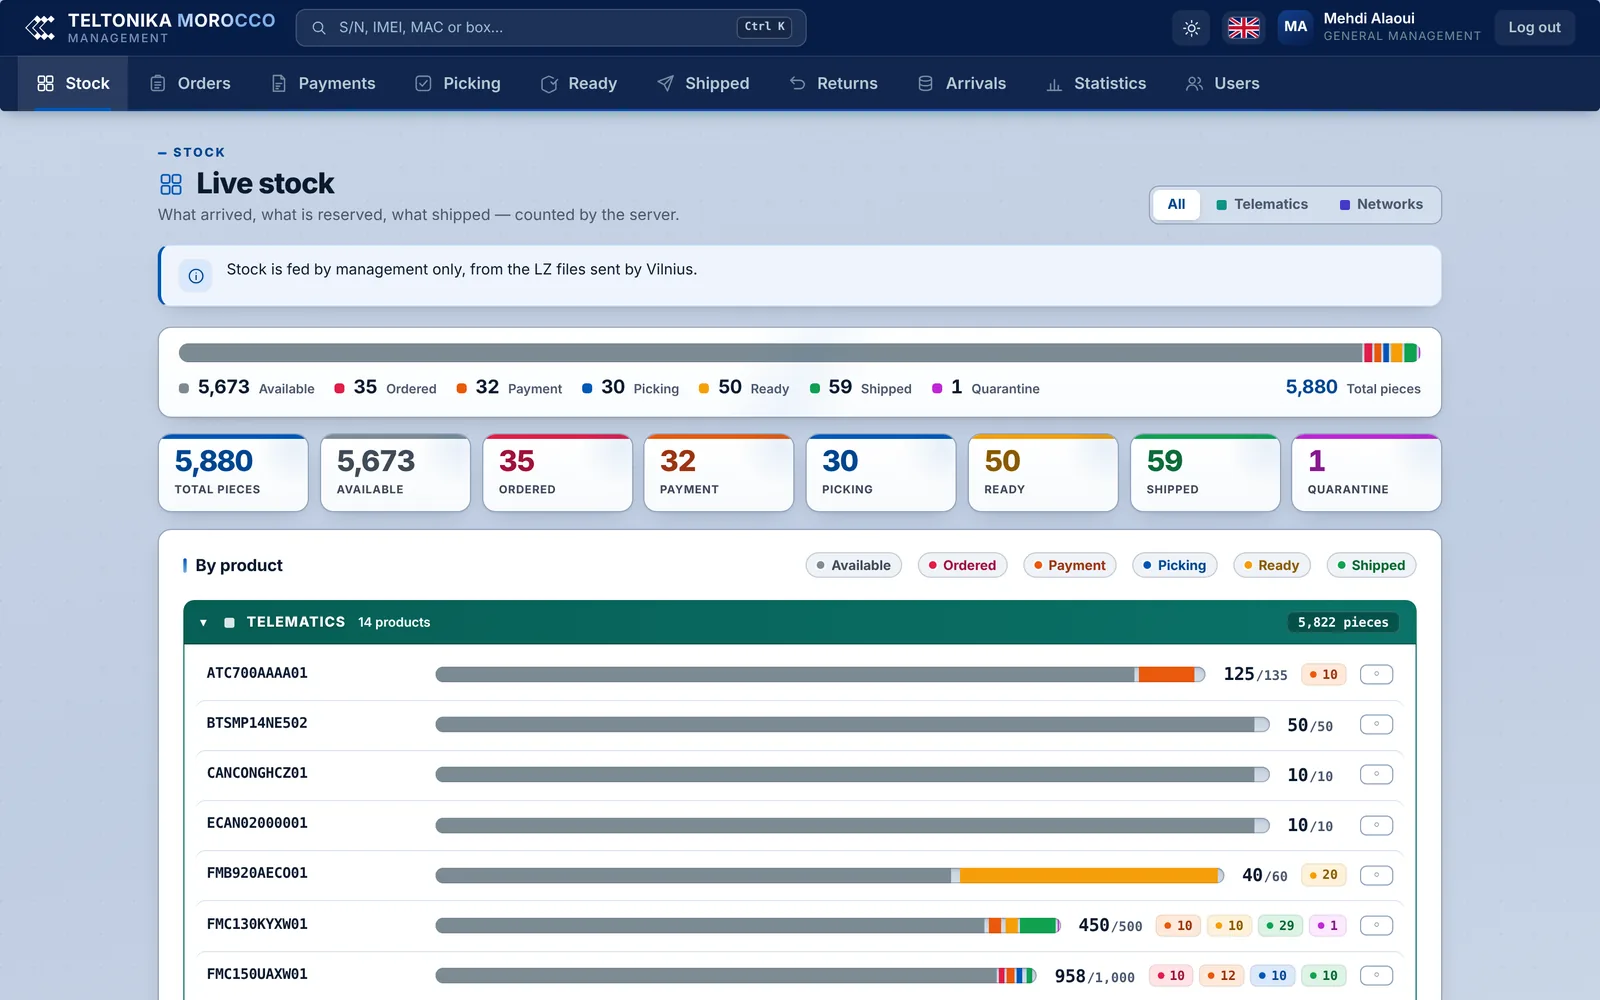1600x1000 pixels.
Task: Open the Returns tab
Action: [833, 84]
